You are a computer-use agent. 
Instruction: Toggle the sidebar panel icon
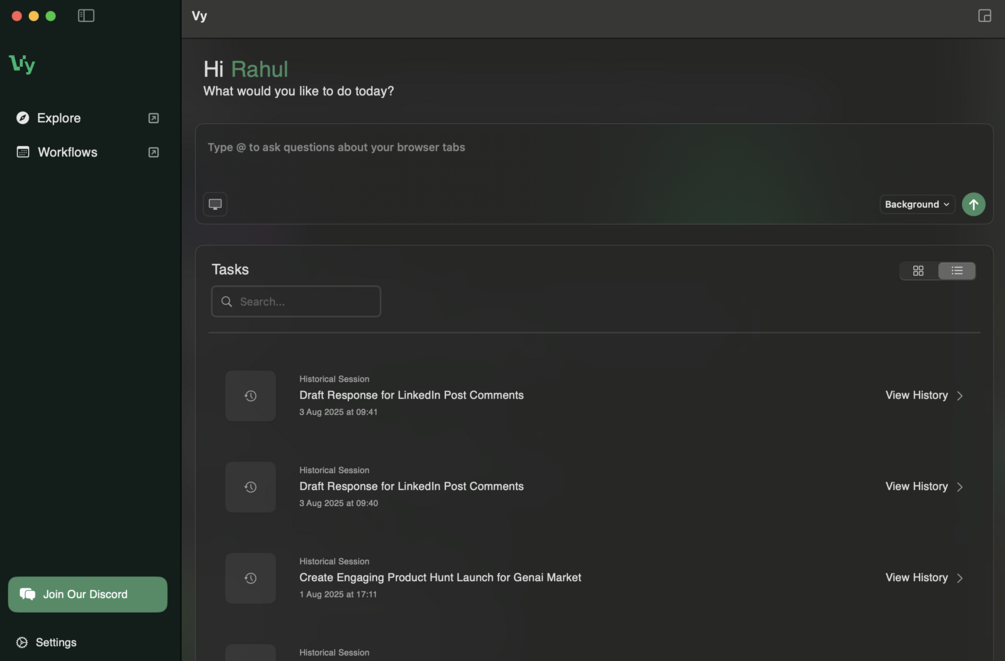86,15
